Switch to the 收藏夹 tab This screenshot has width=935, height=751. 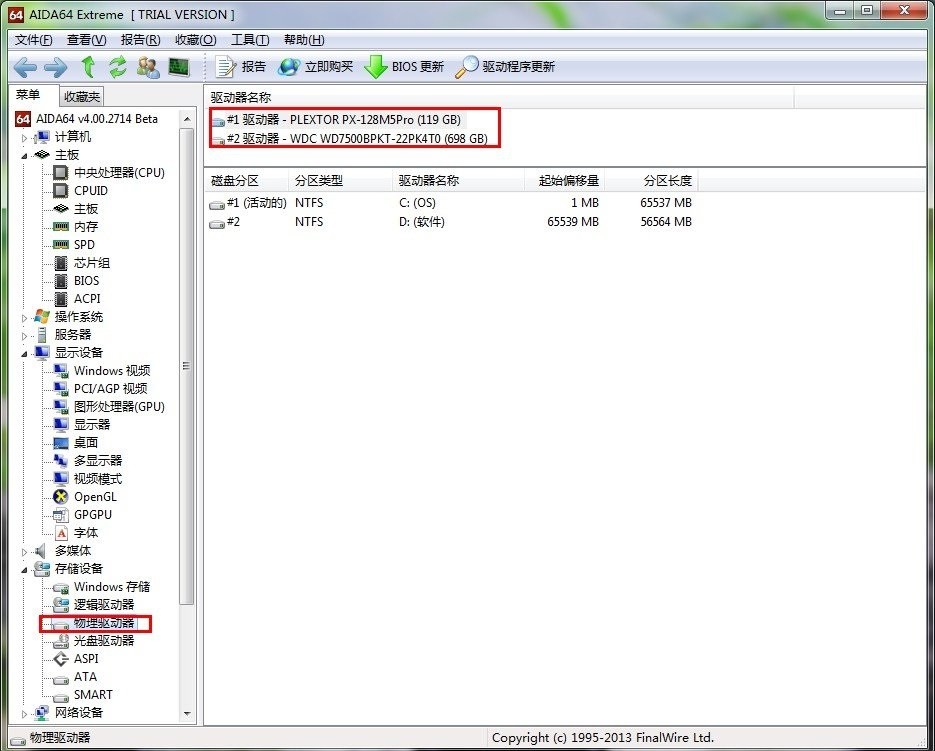[x=82, y=97]
